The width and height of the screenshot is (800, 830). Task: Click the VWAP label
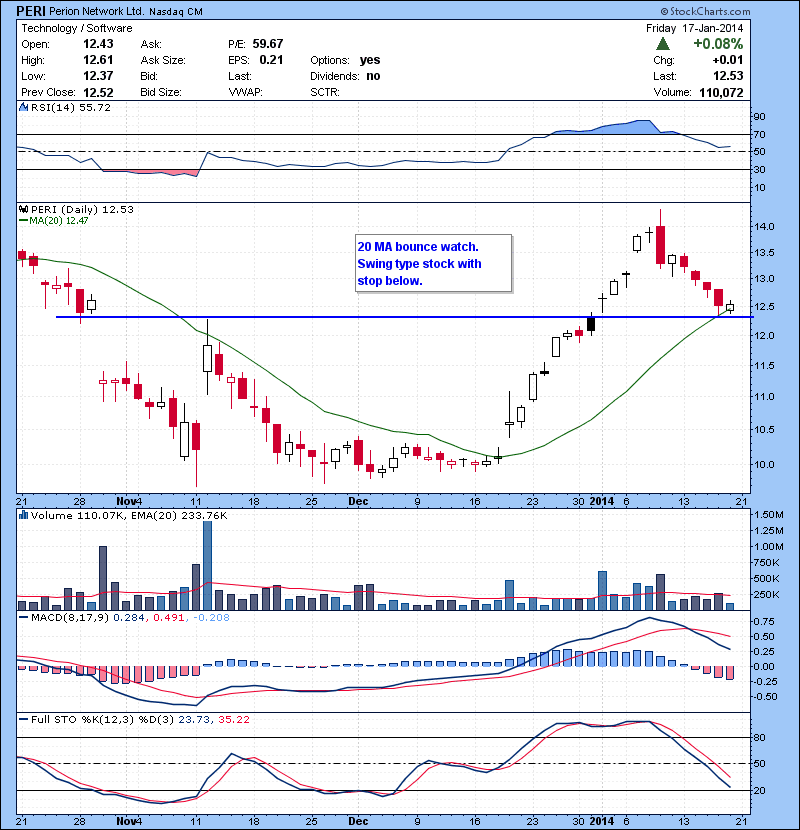click(x=245, y=92)
